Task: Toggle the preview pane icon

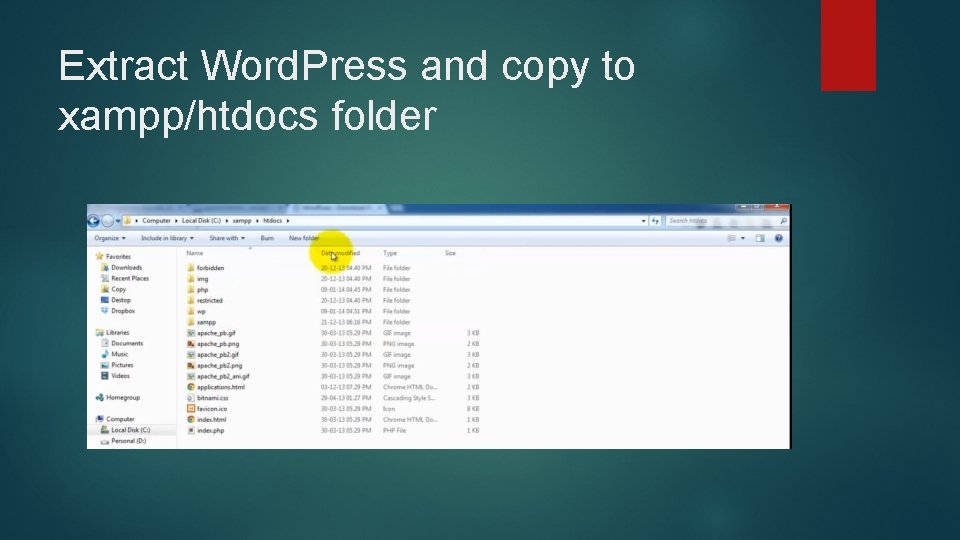Action: (760, 238)
